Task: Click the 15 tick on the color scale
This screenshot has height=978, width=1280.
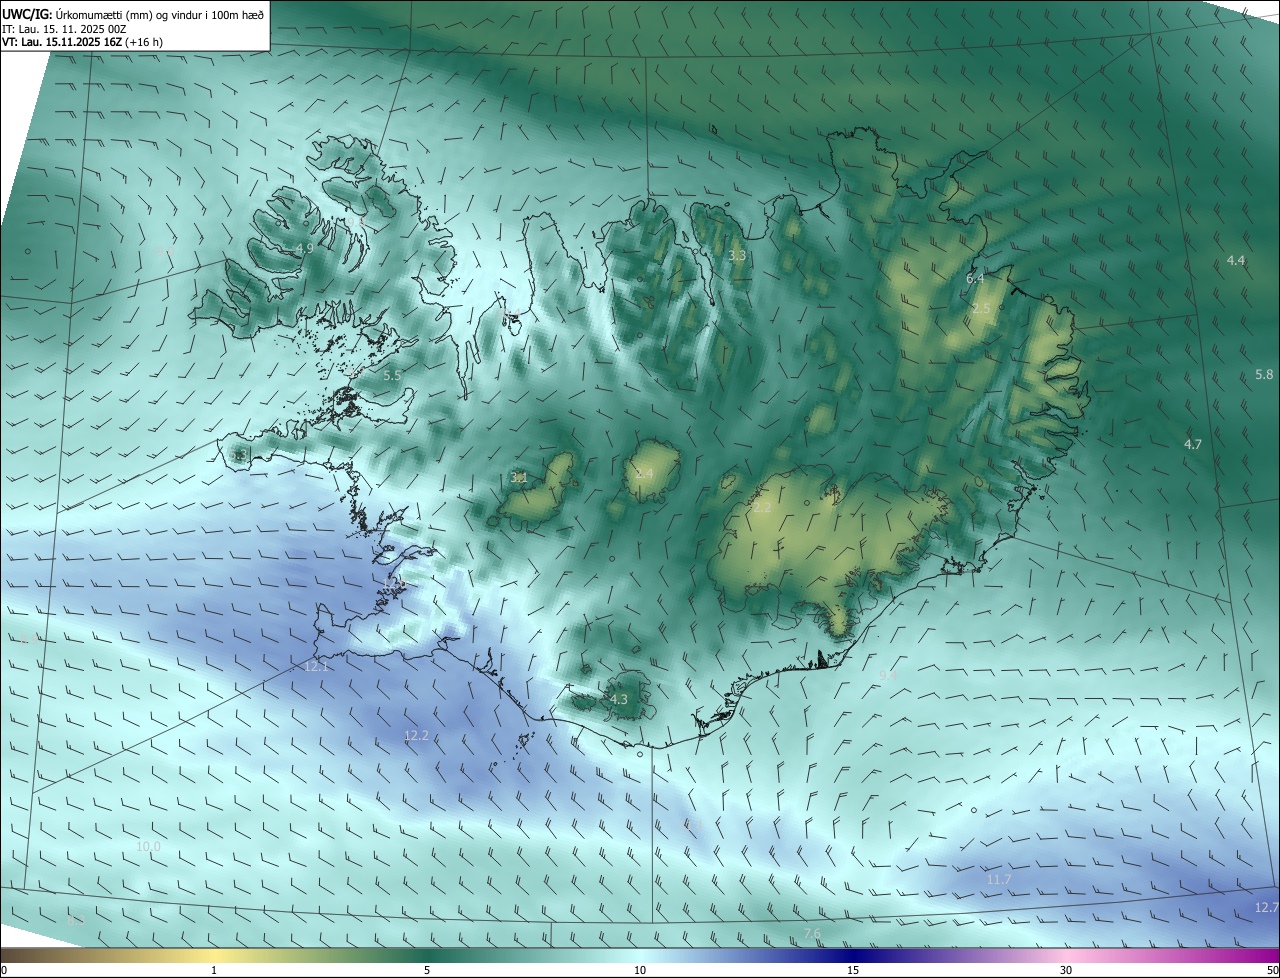Action: click(853, 970)
